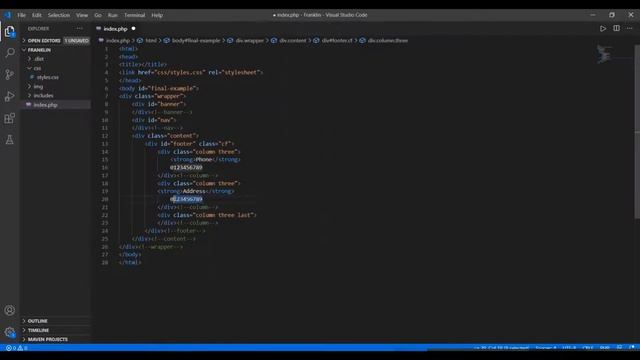640x360 pixels.
Task: Click the line and column indicator in status bar
Action: (502, 348)
